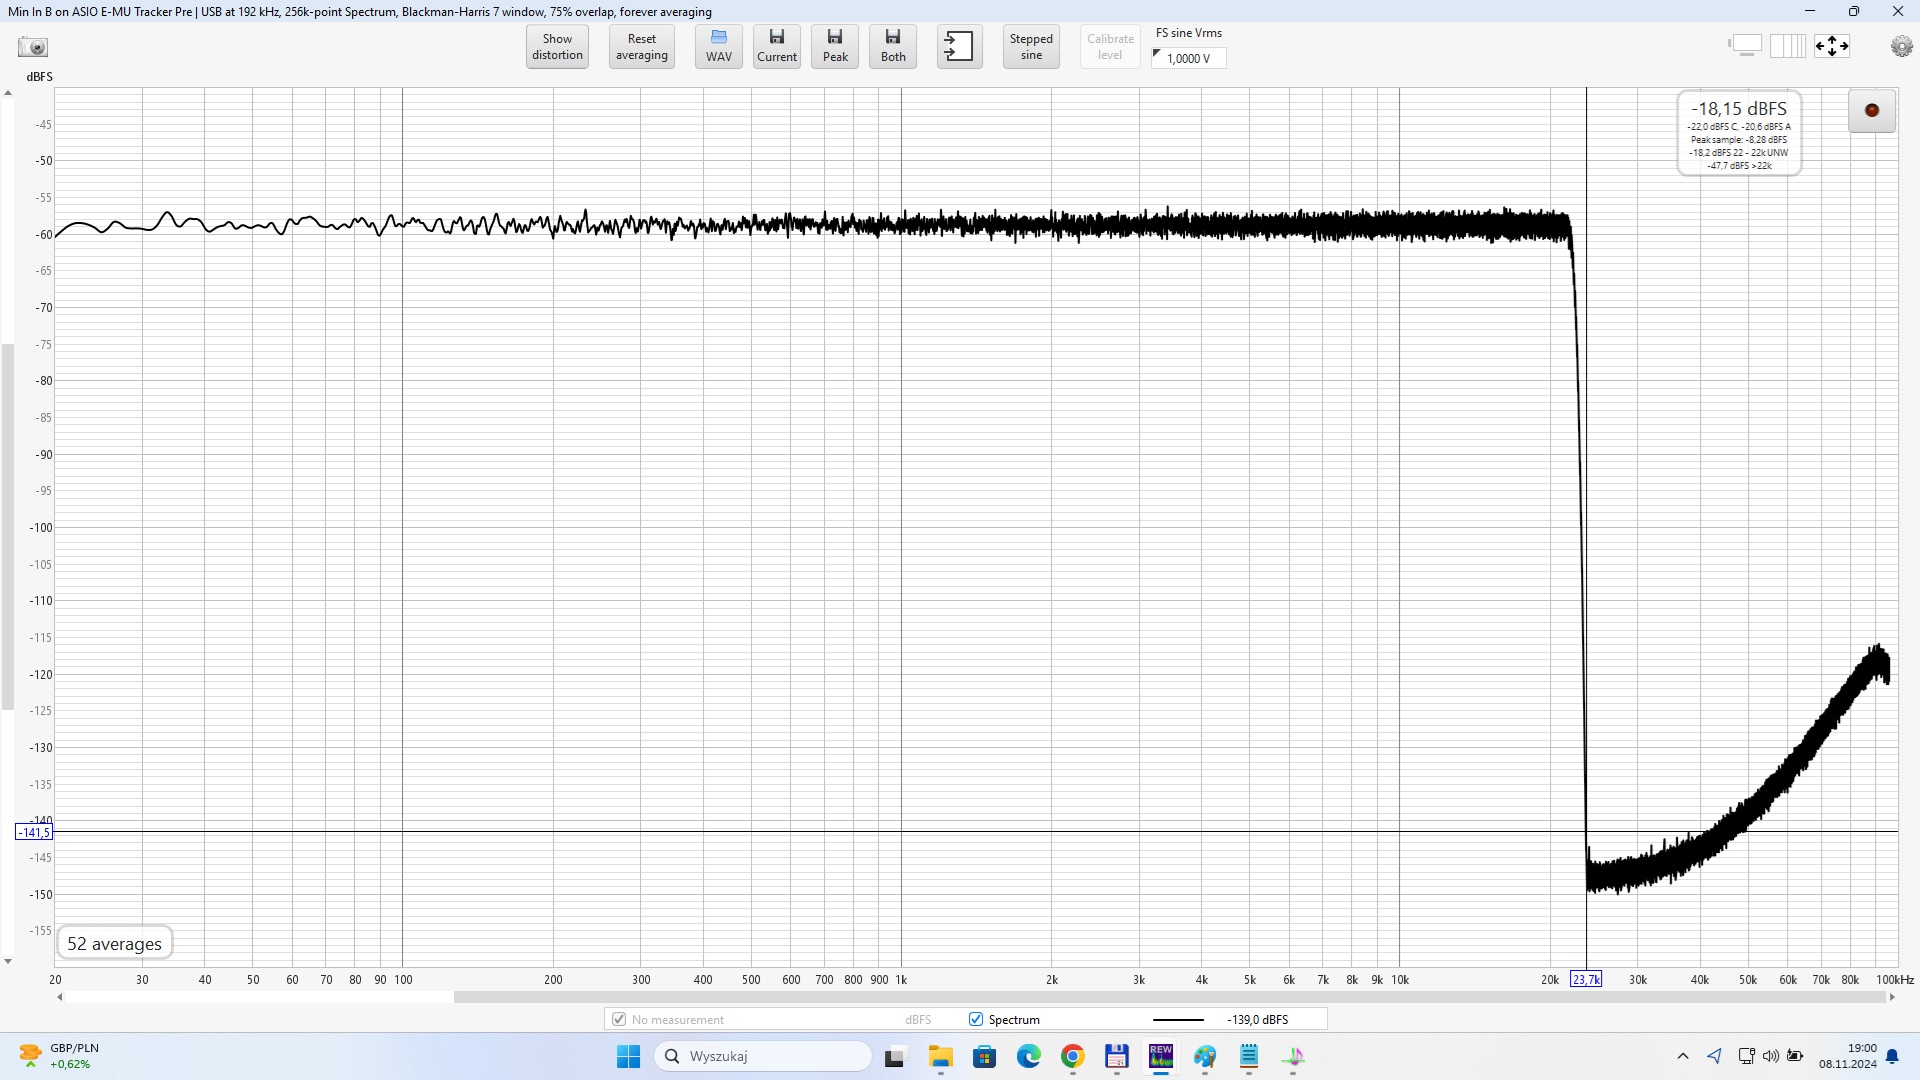The height and width of the screenshot is (1080, 1920).
Task: Click the vertical axis scrollbar thumb
Action: pyautogui.click(x=8, y=527)
